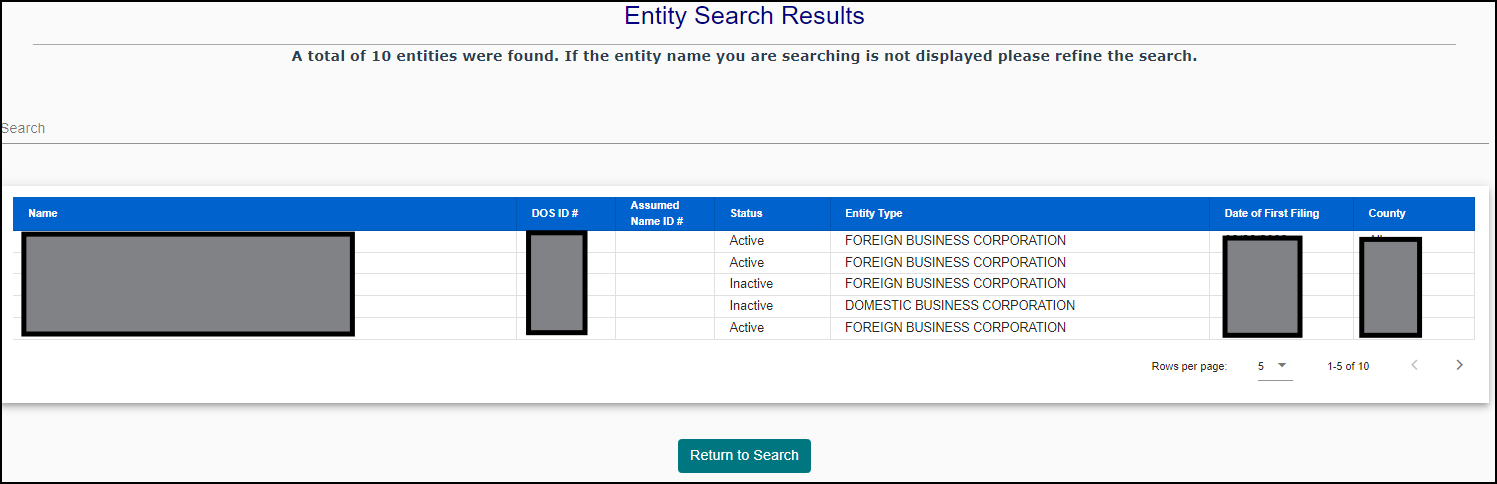
Task: Select first row's FOREIGN BUSINESS CORPORATION cell
Action: point(955,241)
